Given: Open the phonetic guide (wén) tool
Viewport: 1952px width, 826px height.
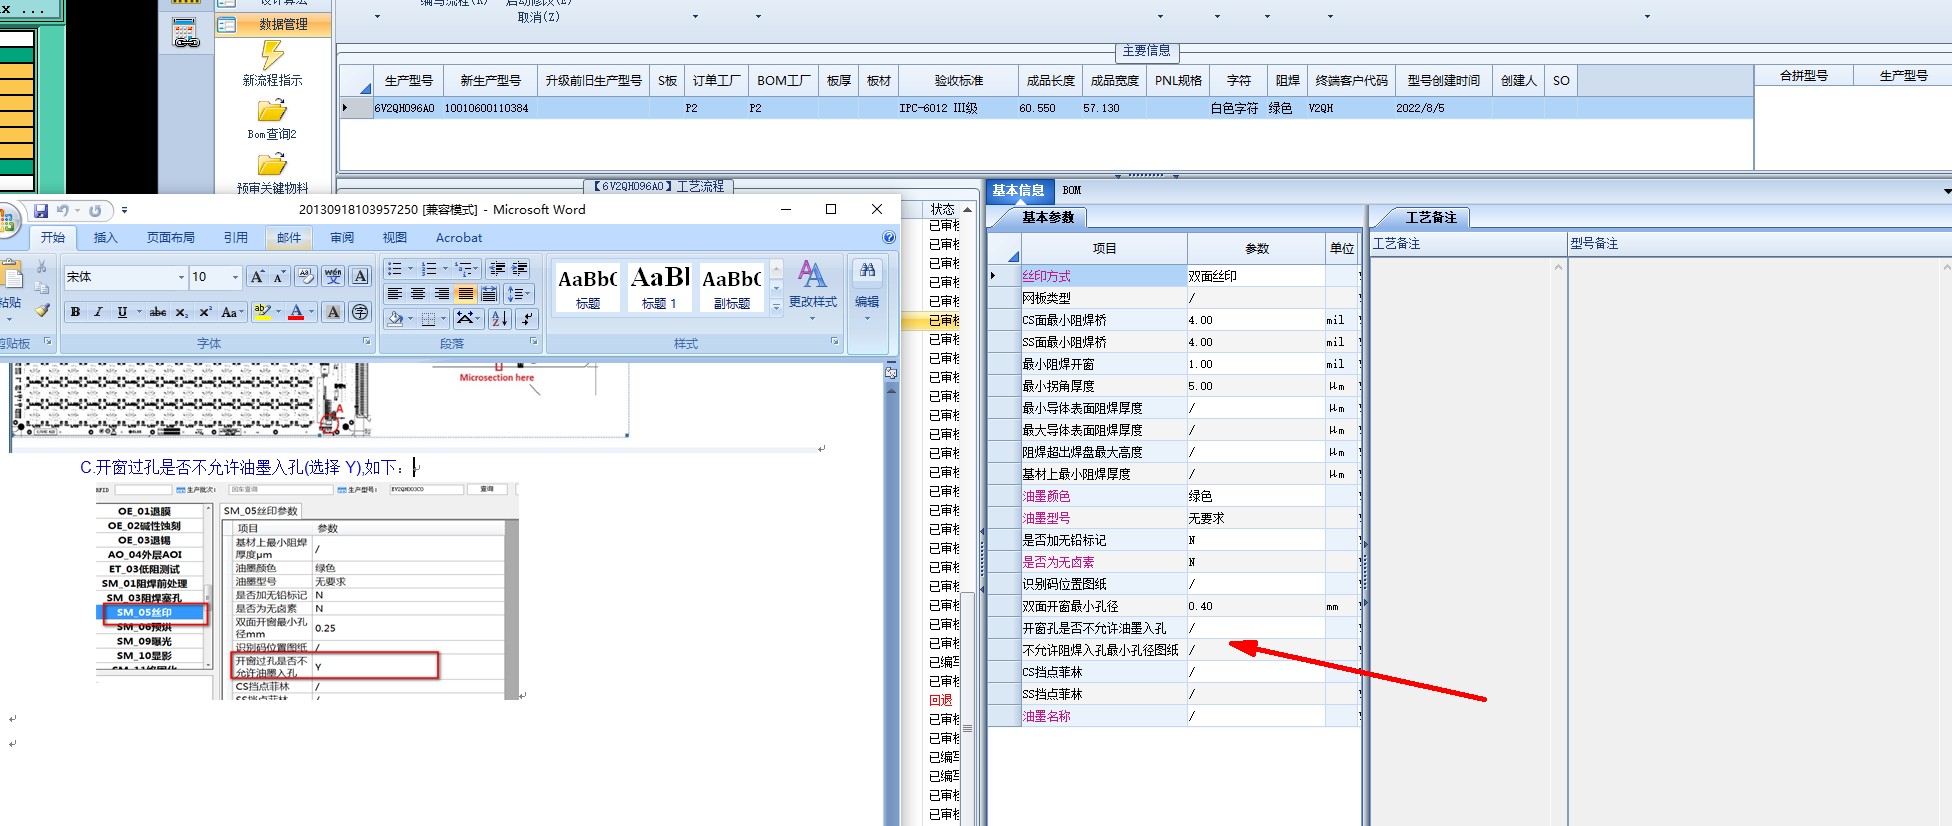Looking at the screenshot, I should [x=333, y=277].
